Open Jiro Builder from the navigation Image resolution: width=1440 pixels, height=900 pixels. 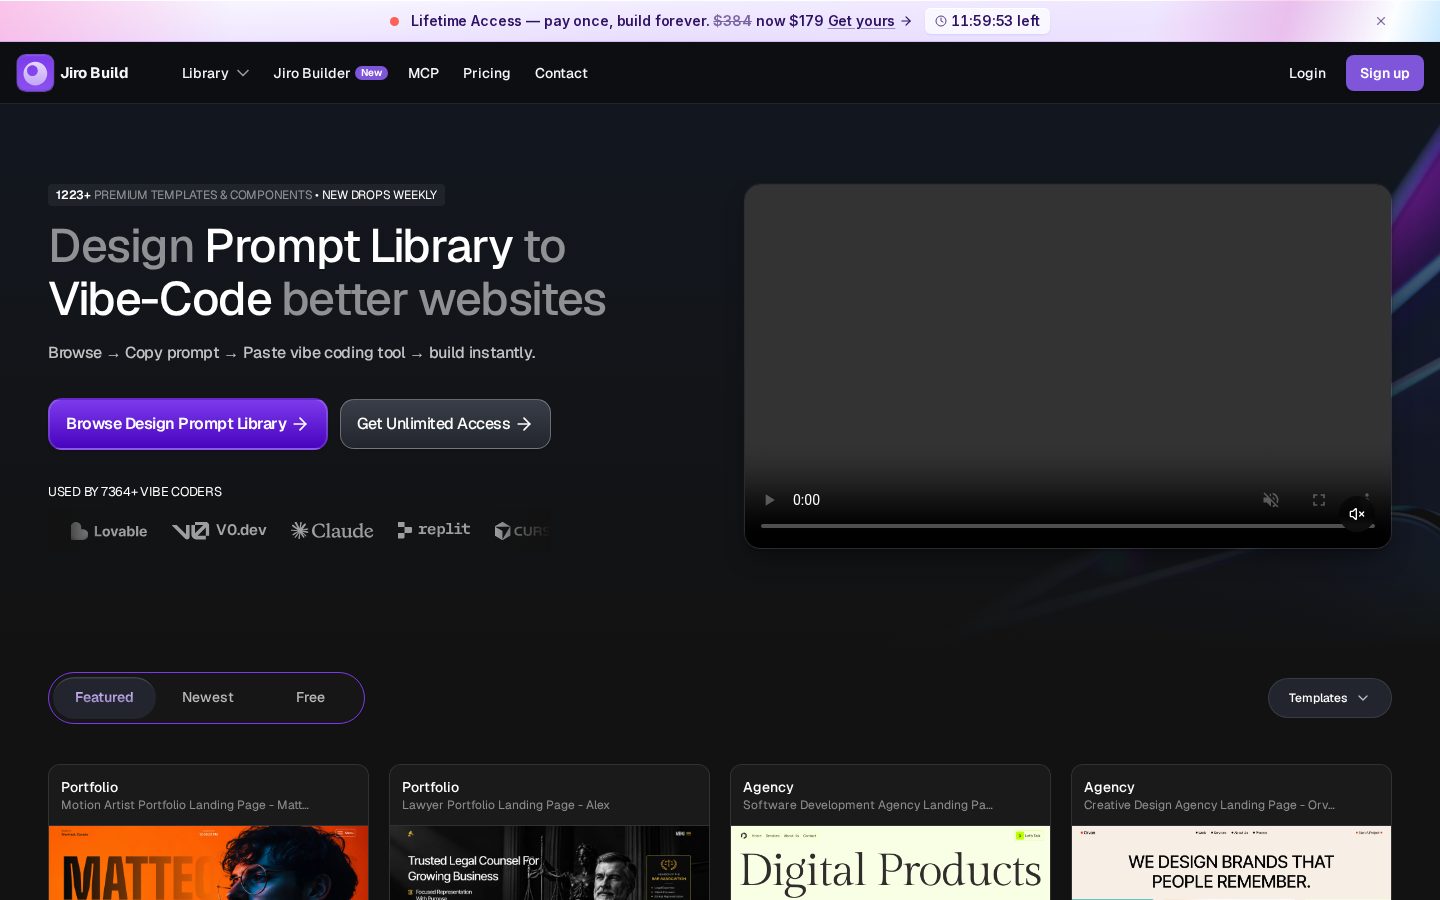click(x=330, y=73)
